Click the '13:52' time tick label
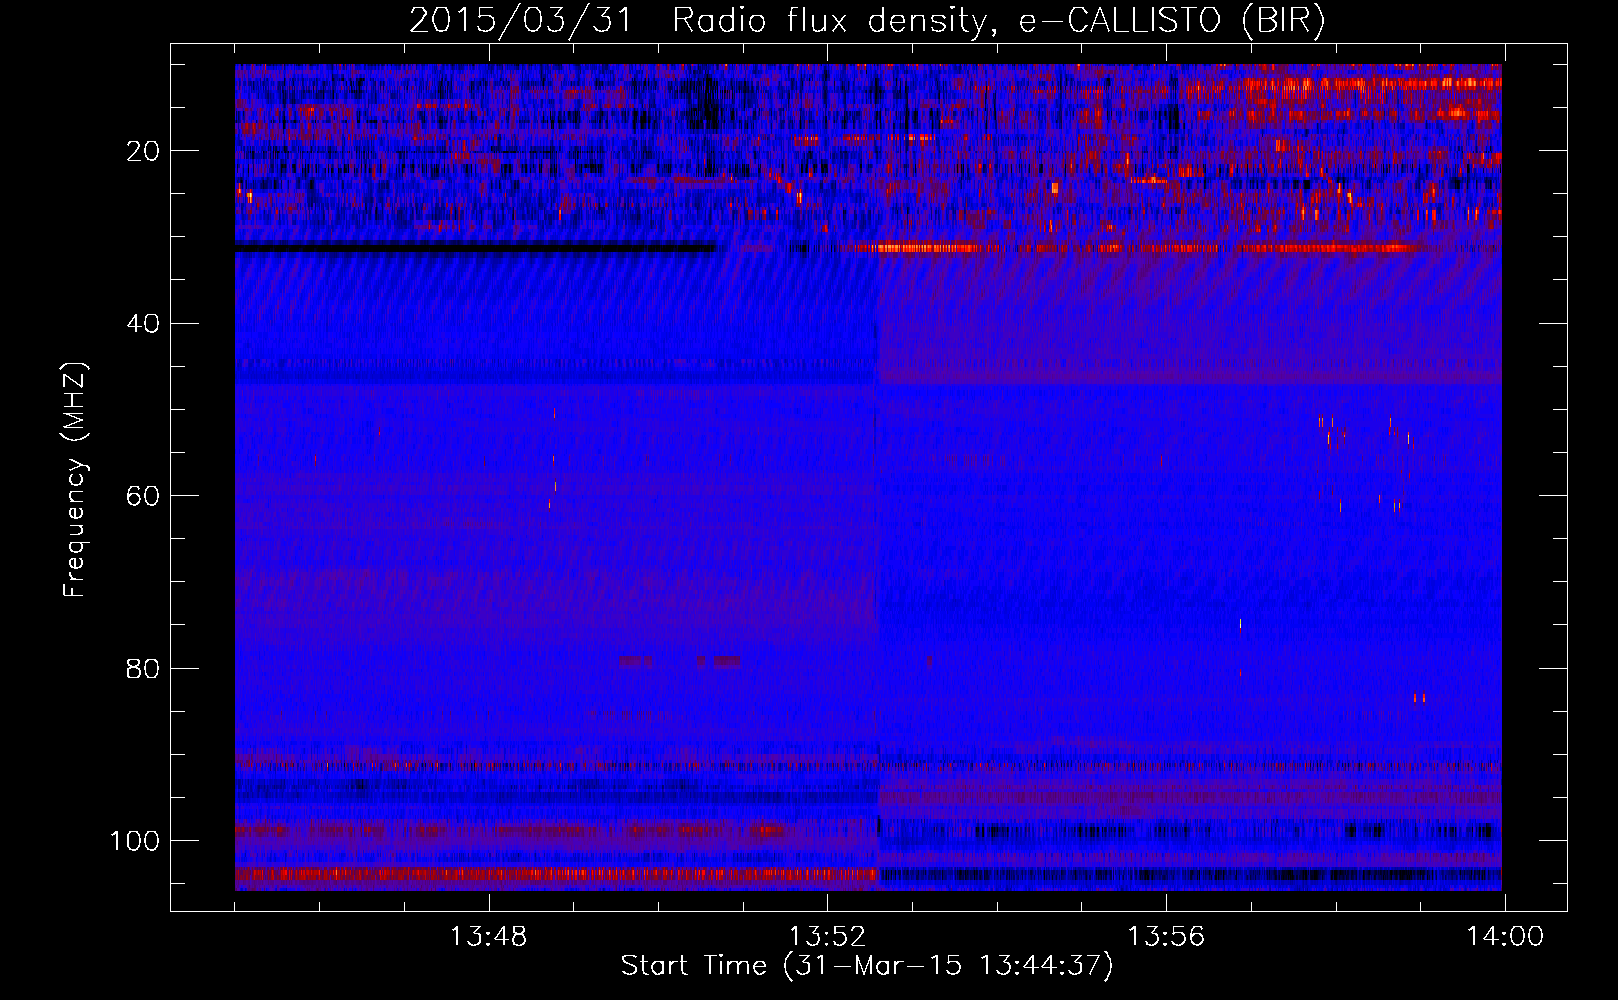The height and width of the screenshot is (1000, 1618). coord(827,937)
